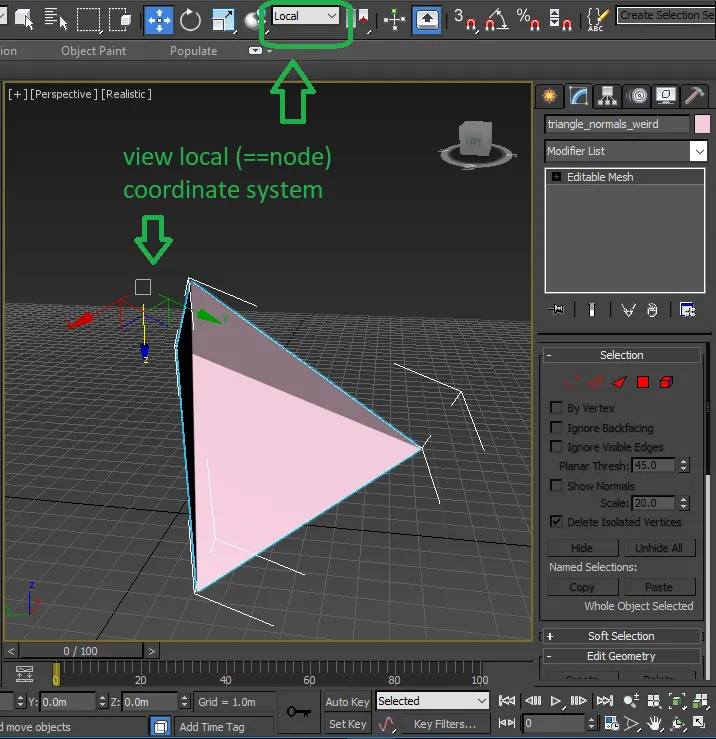Collapse the Edit Geometry rollout
The height and width of the screenshot is (739, 716).
(621, 656)
